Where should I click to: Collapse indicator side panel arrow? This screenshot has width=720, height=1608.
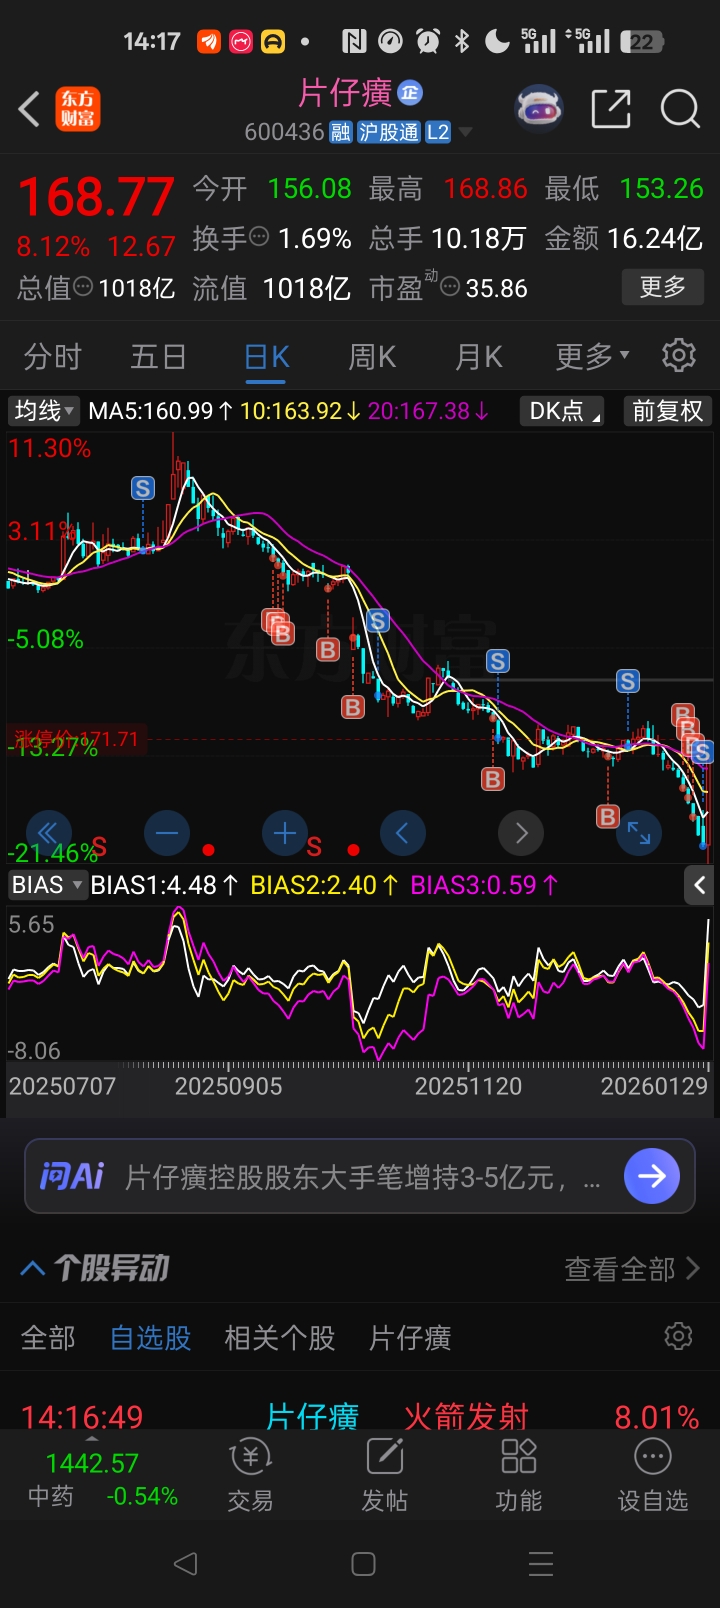699,885
